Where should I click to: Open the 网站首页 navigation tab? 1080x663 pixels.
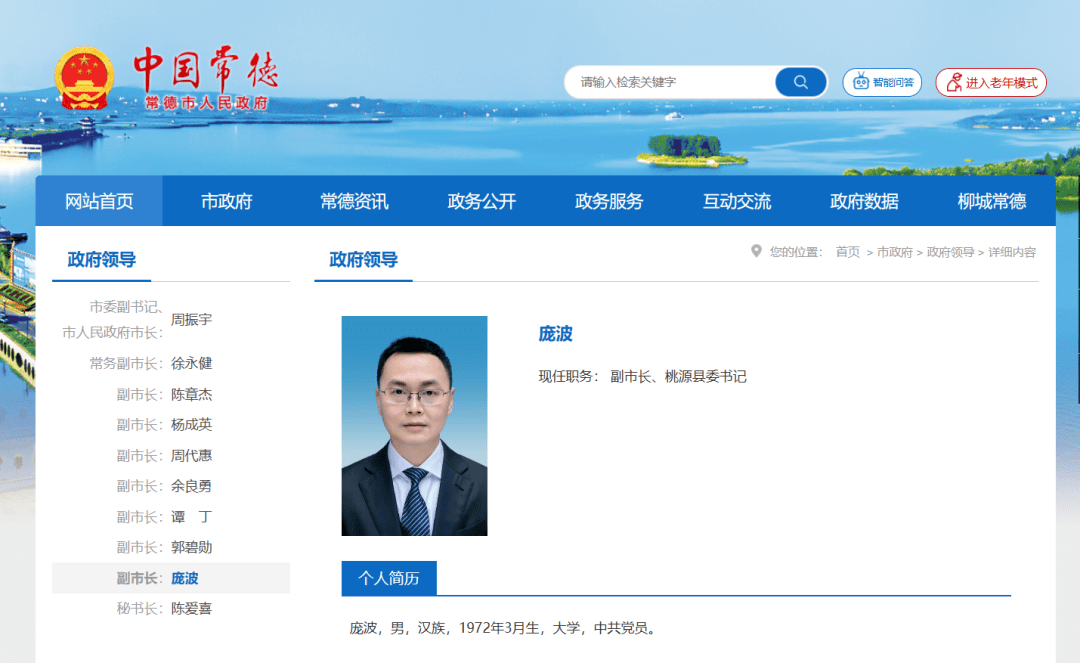99,201
